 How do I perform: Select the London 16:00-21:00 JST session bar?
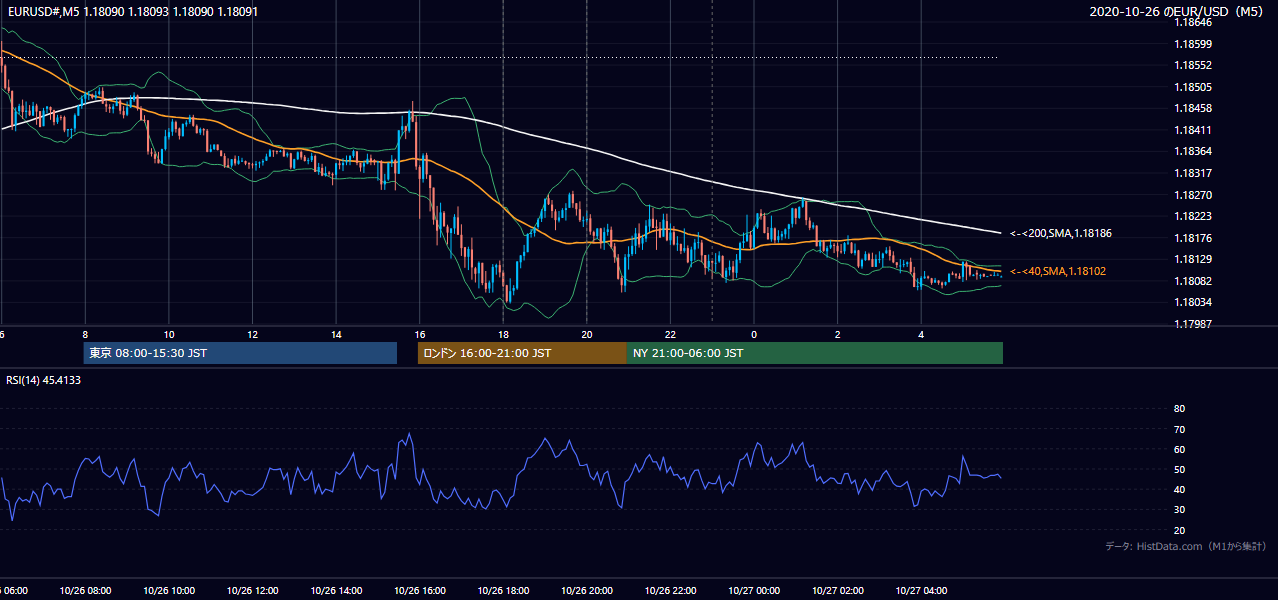pyautogui.click(x=522, y=353)
